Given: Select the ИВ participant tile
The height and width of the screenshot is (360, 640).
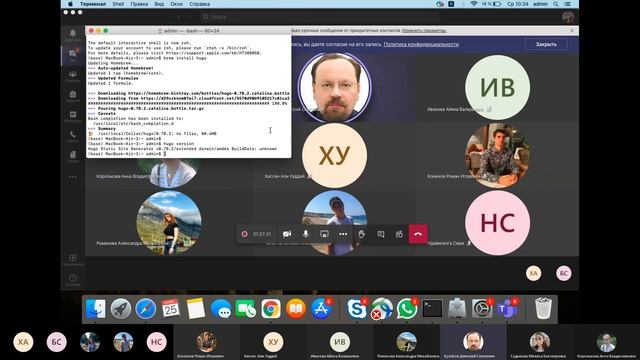Looking at the screenshot, I should click(x=498, y=87).
